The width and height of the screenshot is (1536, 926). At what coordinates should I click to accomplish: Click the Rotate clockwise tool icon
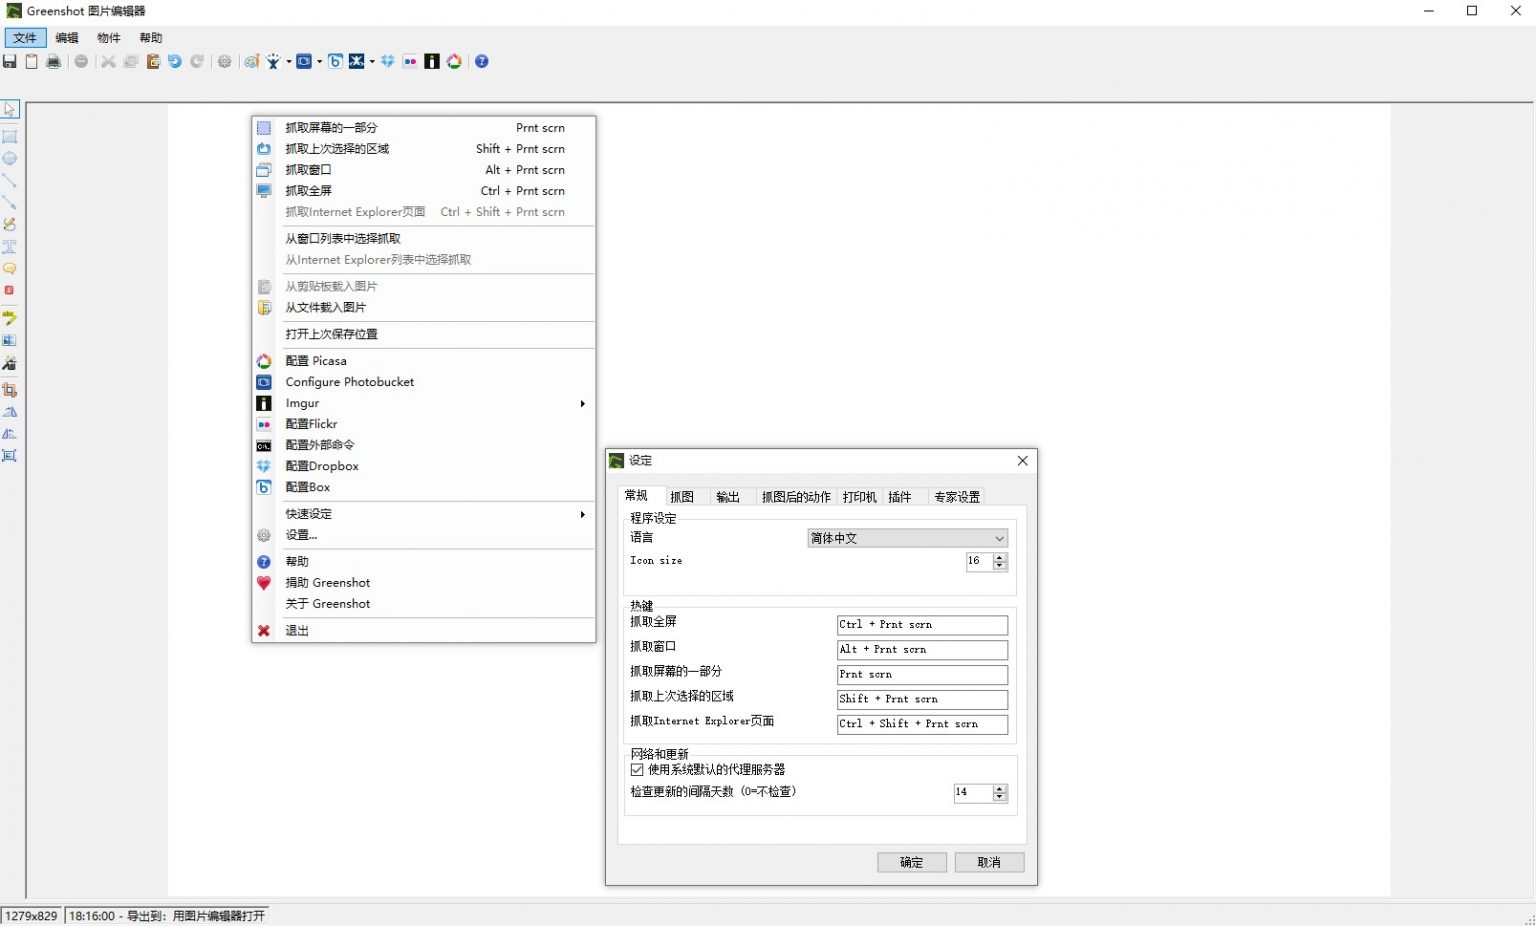tap(10, 412)
